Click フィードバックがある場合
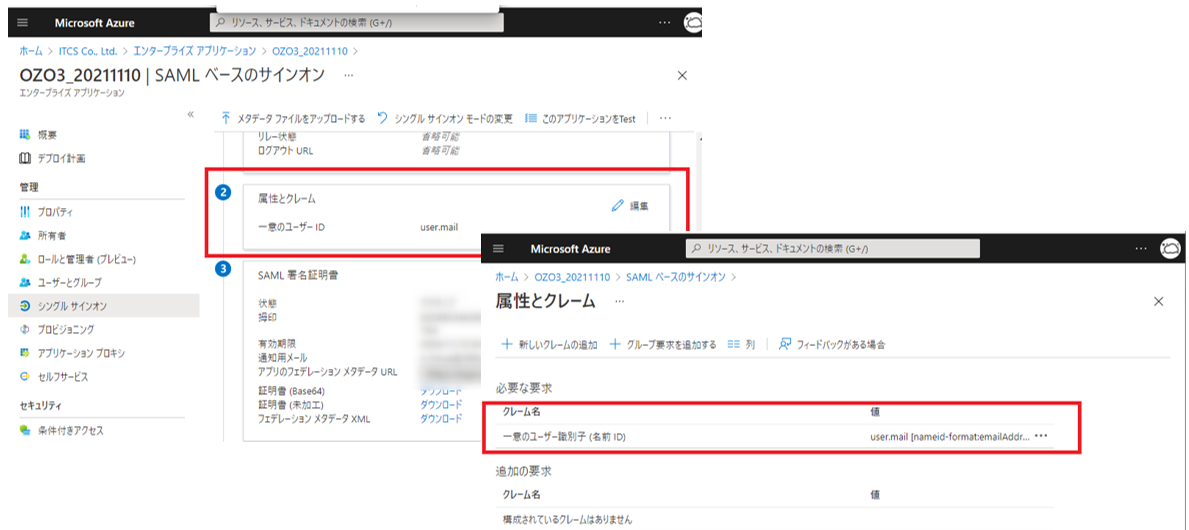Image resolution: width=1189 pixels, height=530 pixels. [x=832, y=344]
